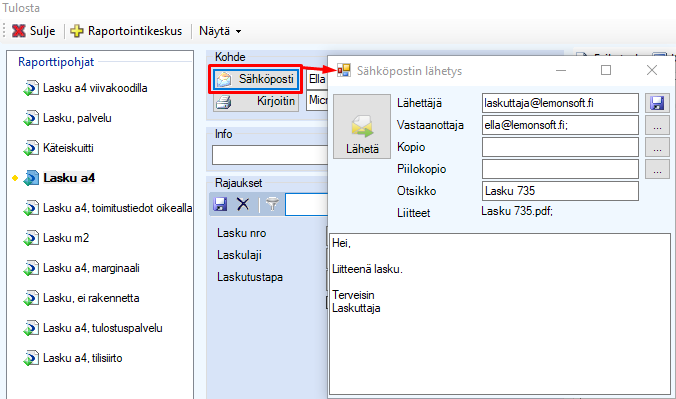The height and width of the screenshot is (399, 676).
Task: Click the Lähetä send email button
Action: (x=362, y=126)
